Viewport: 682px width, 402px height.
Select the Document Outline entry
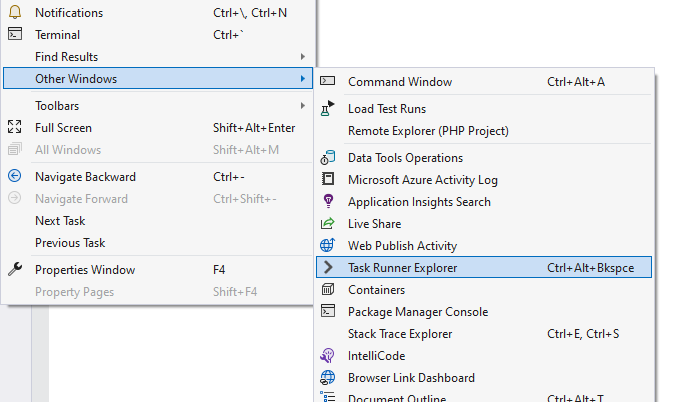click(x=484, y=396)
